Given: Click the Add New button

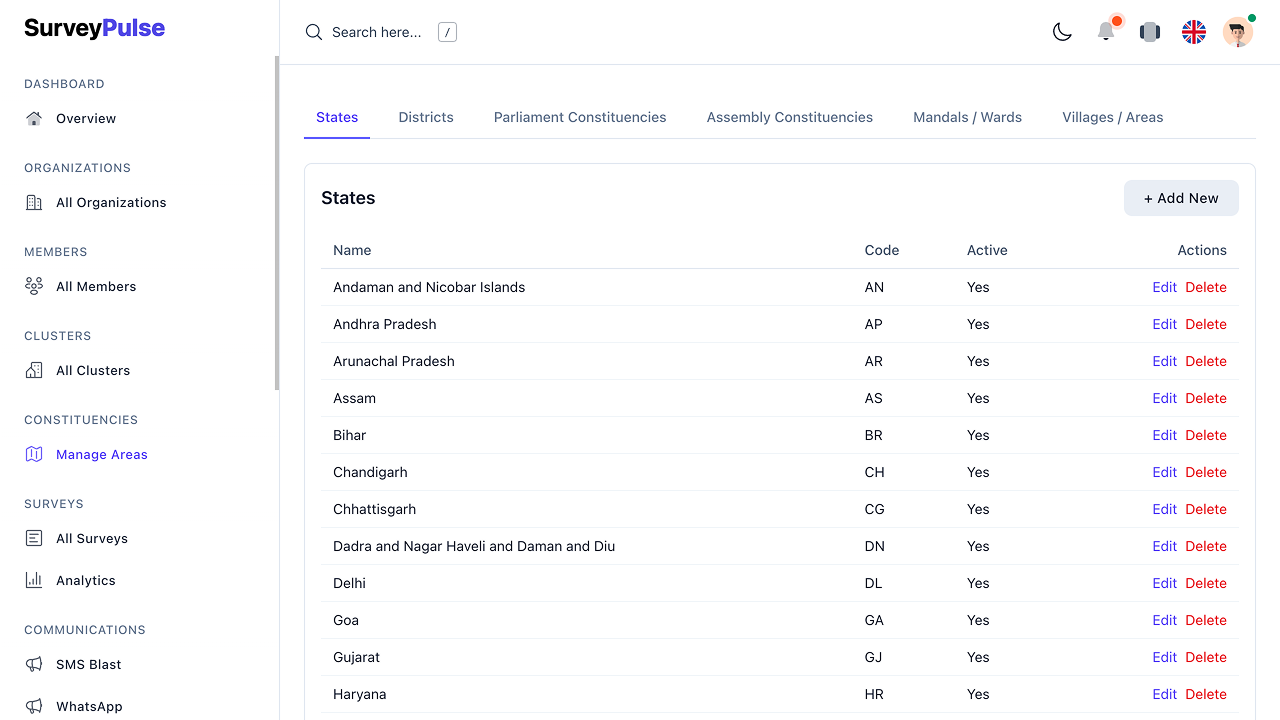Looking at the screenshot, I should pos(1181,198).
